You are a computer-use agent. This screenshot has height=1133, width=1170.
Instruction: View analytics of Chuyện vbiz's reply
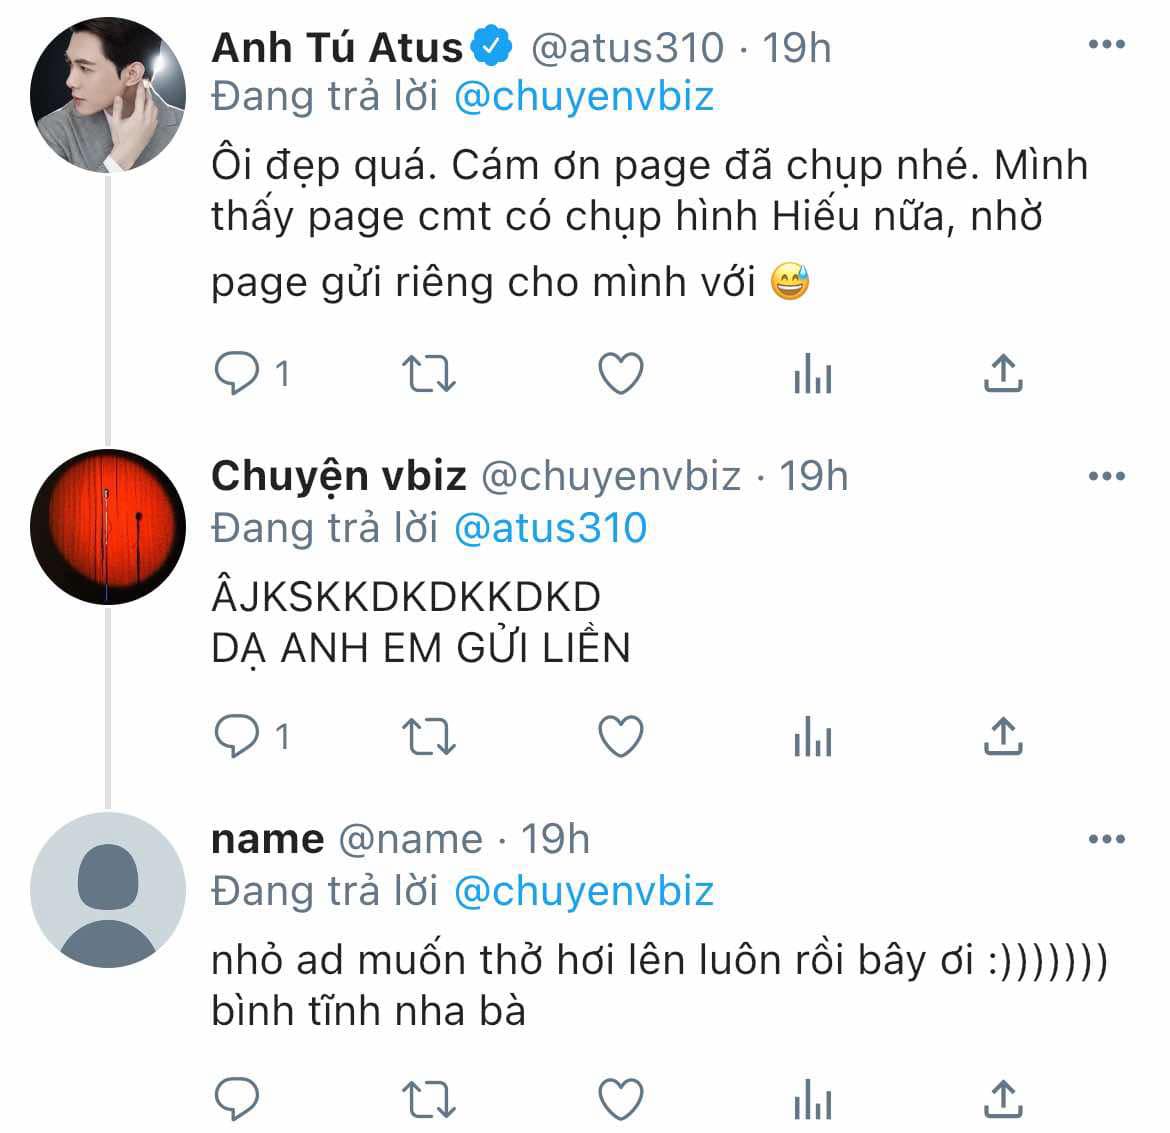coord(813,736)
